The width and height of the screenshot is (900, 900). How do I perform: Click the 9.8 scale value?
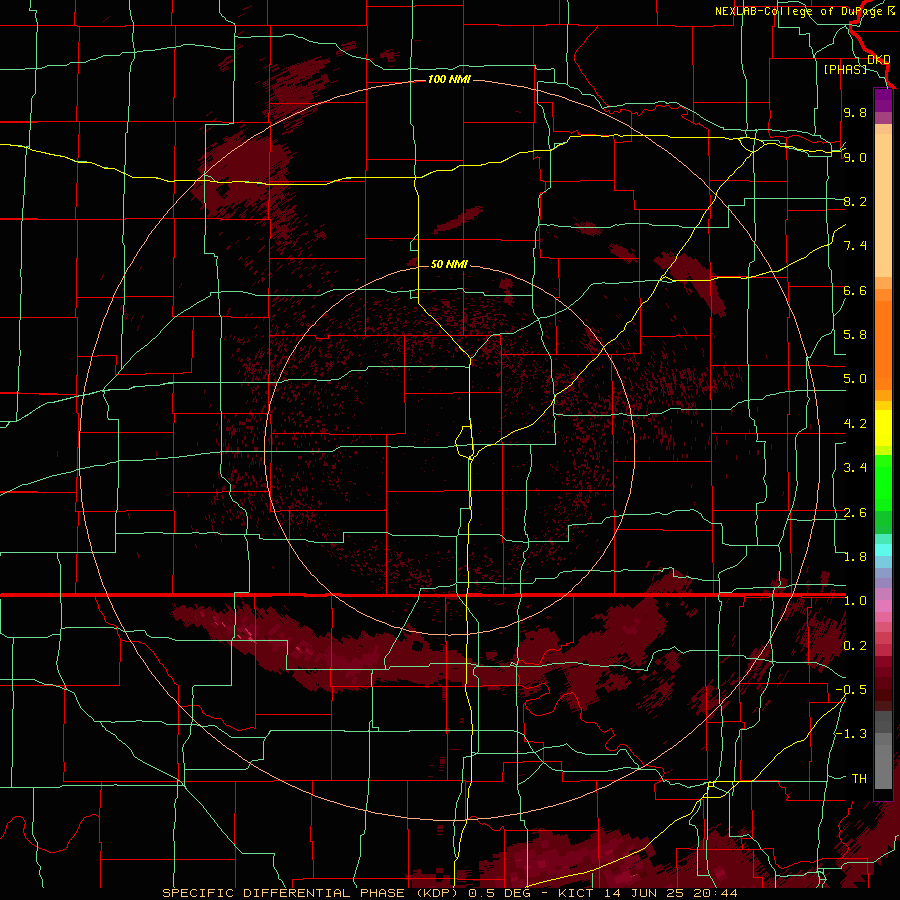click(x=855, y=112)
